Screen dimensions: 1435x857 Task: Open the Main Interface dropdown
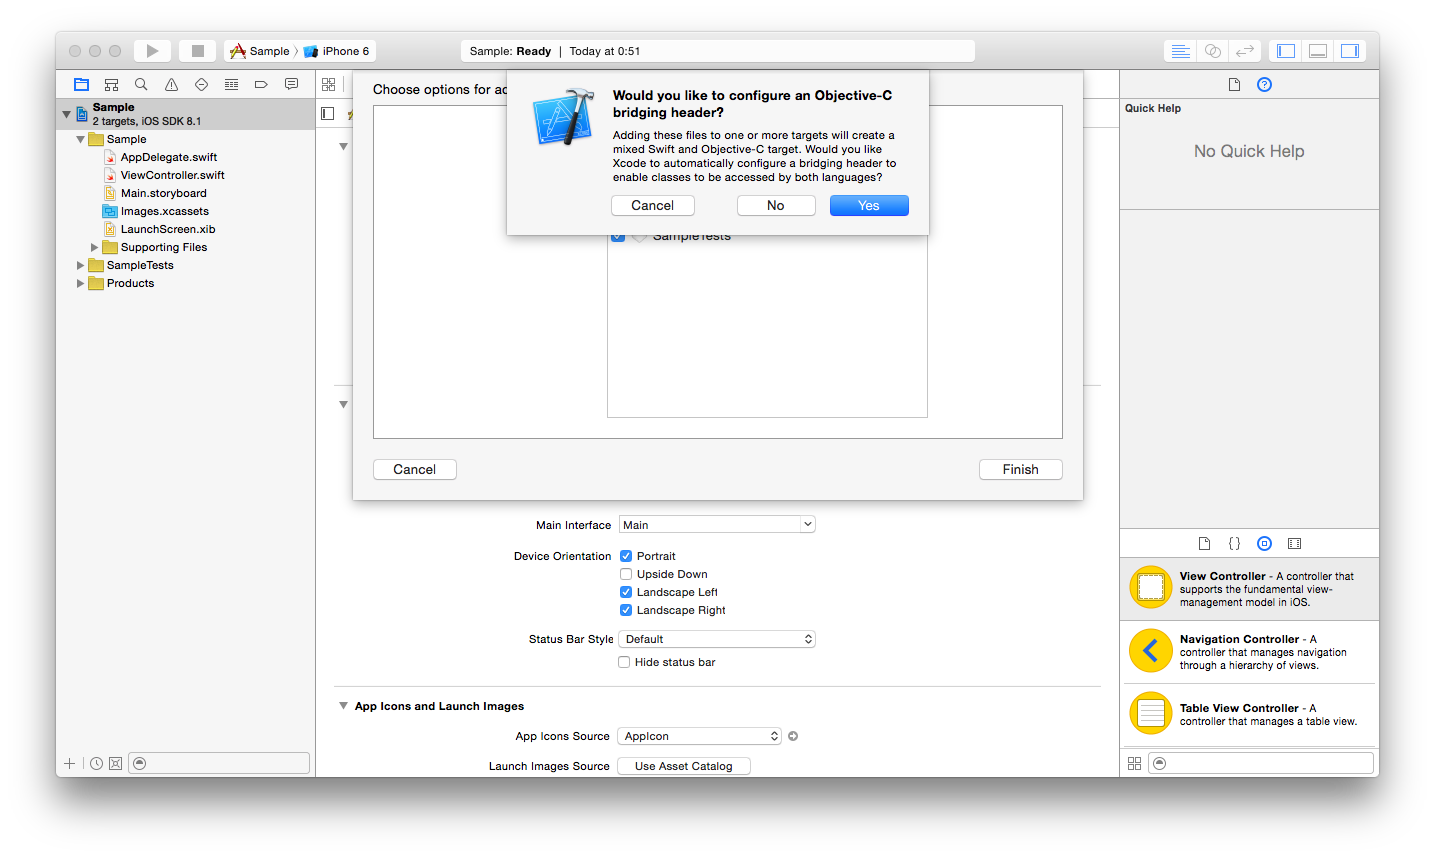tap(716, 523)
